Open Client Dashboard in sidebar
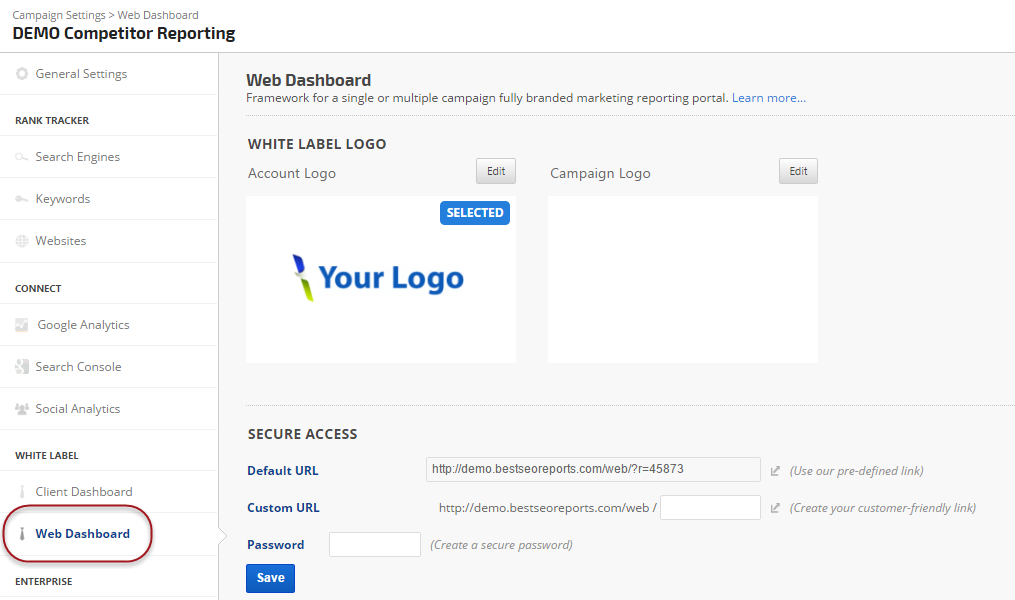 [x=83, y=492]
